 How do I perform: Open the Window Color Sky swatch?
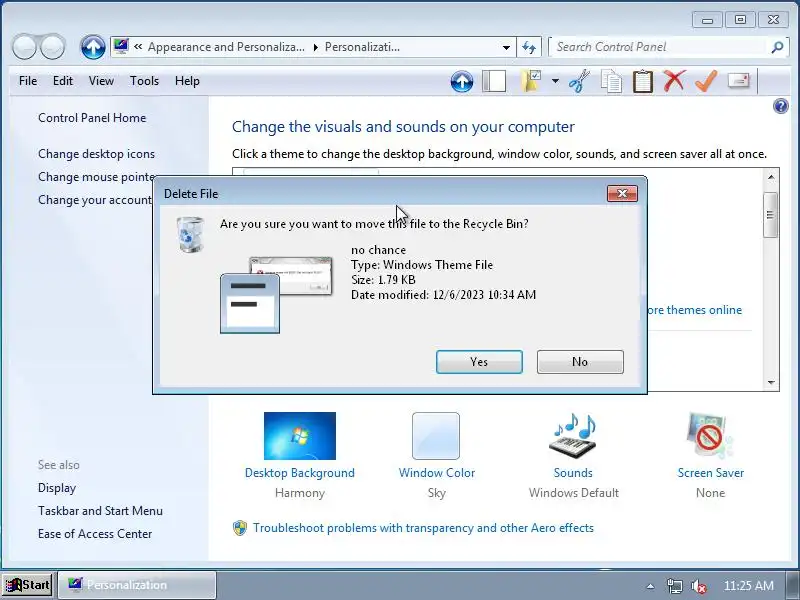436,436
